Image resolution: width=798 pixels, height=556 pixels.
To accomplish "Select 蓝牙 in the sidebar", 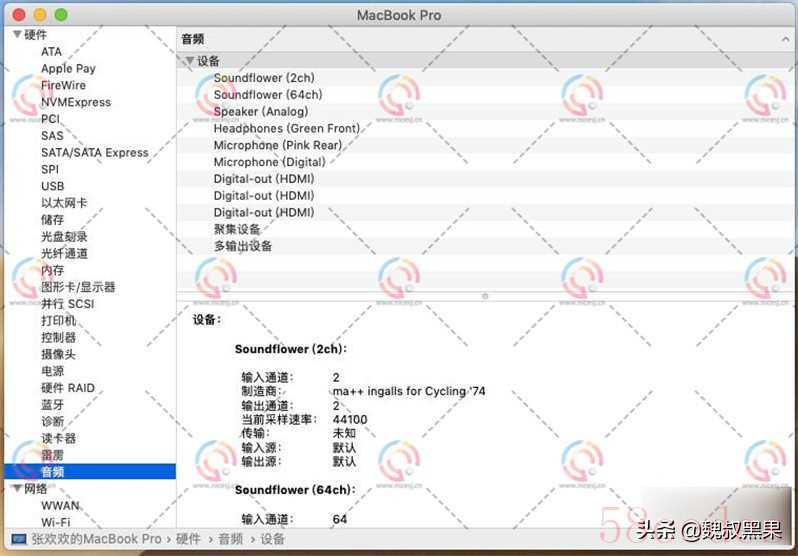I will coord(52,405).
